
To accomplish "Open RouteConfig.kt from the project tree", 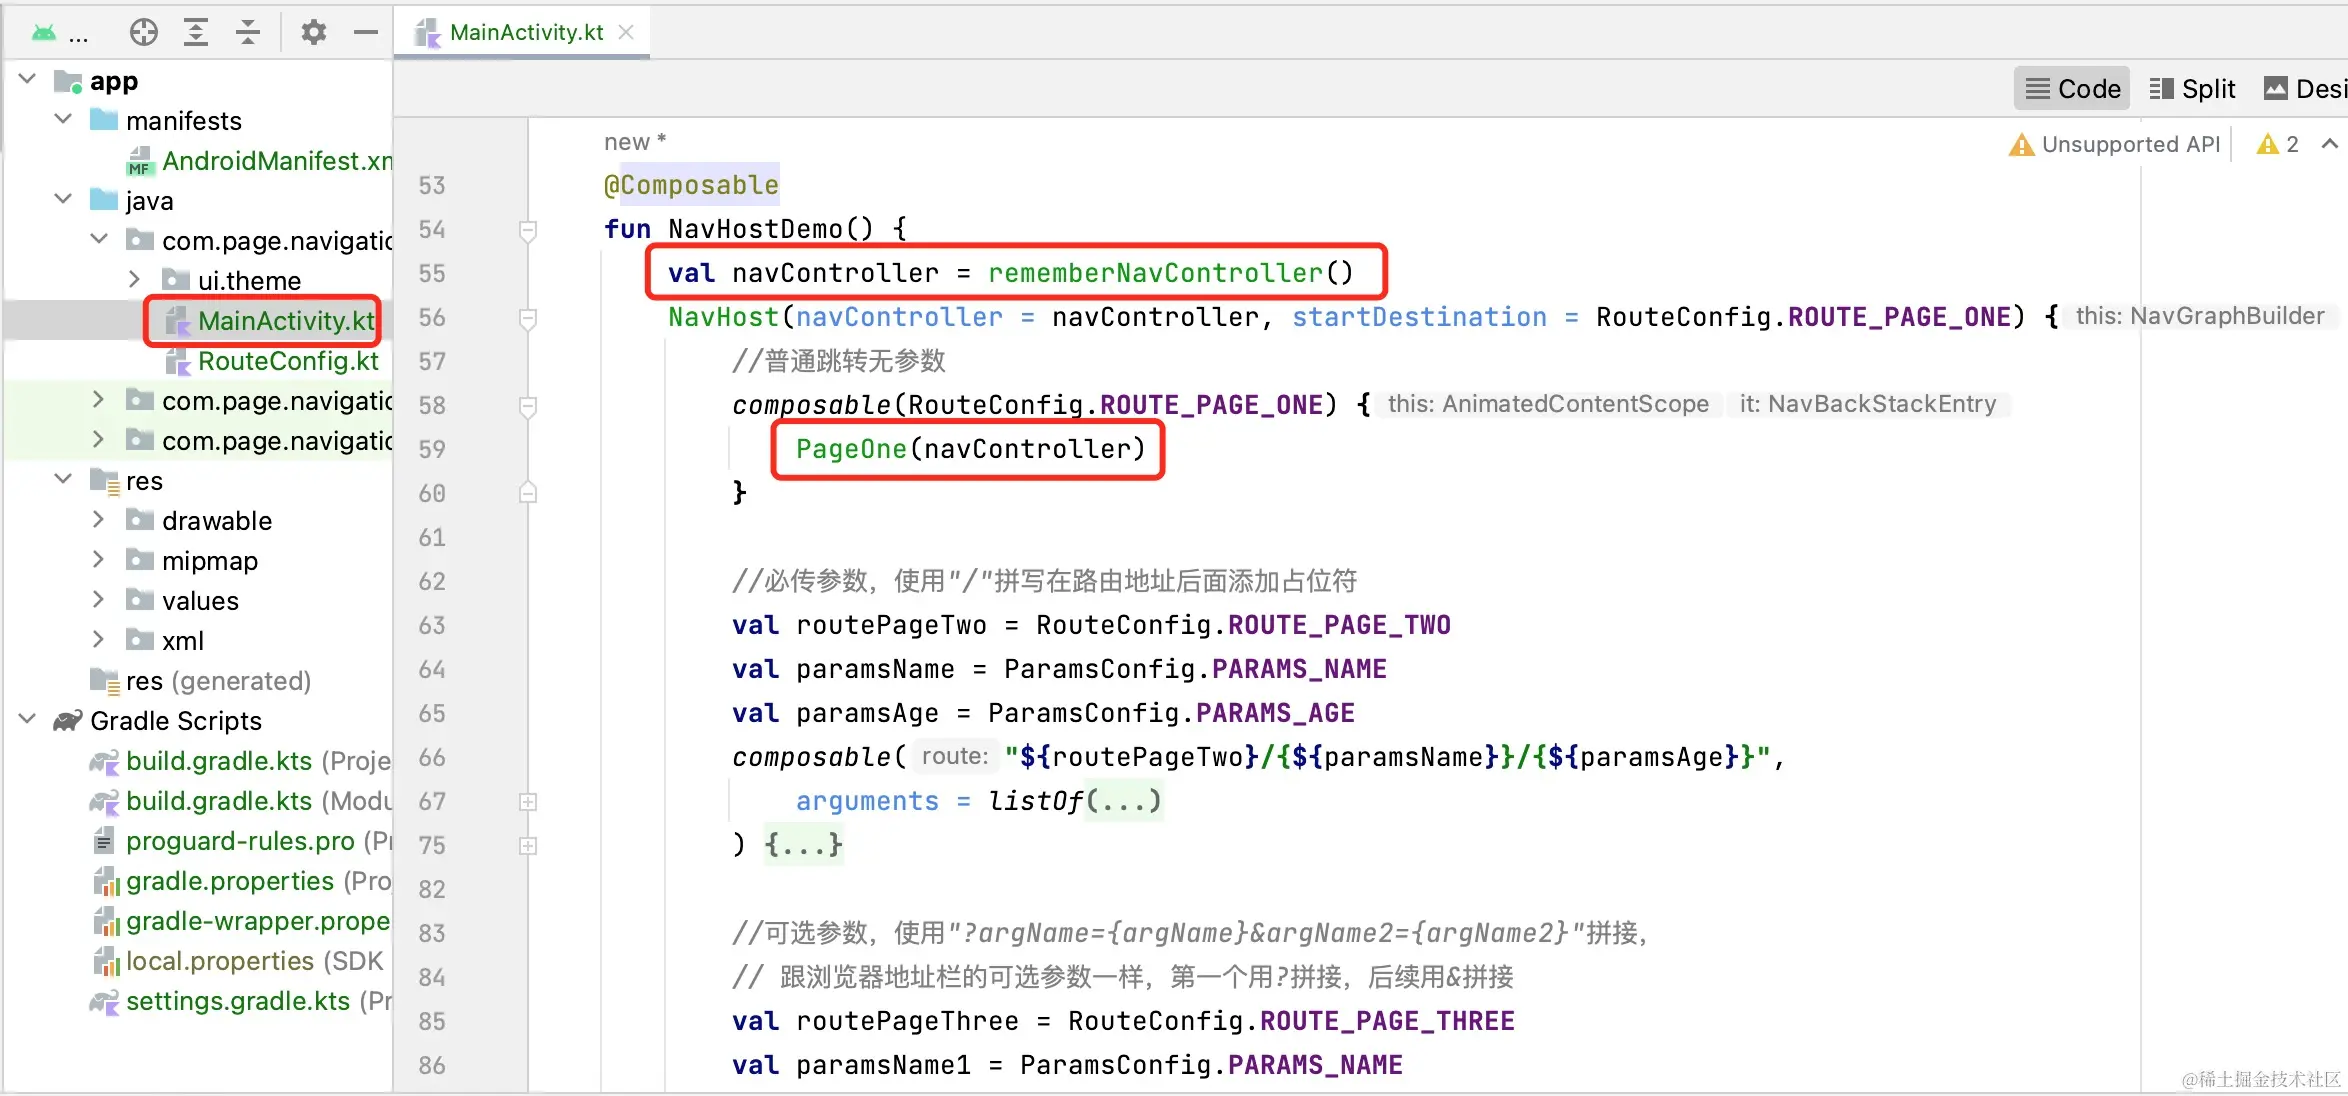I will [287, 361].
